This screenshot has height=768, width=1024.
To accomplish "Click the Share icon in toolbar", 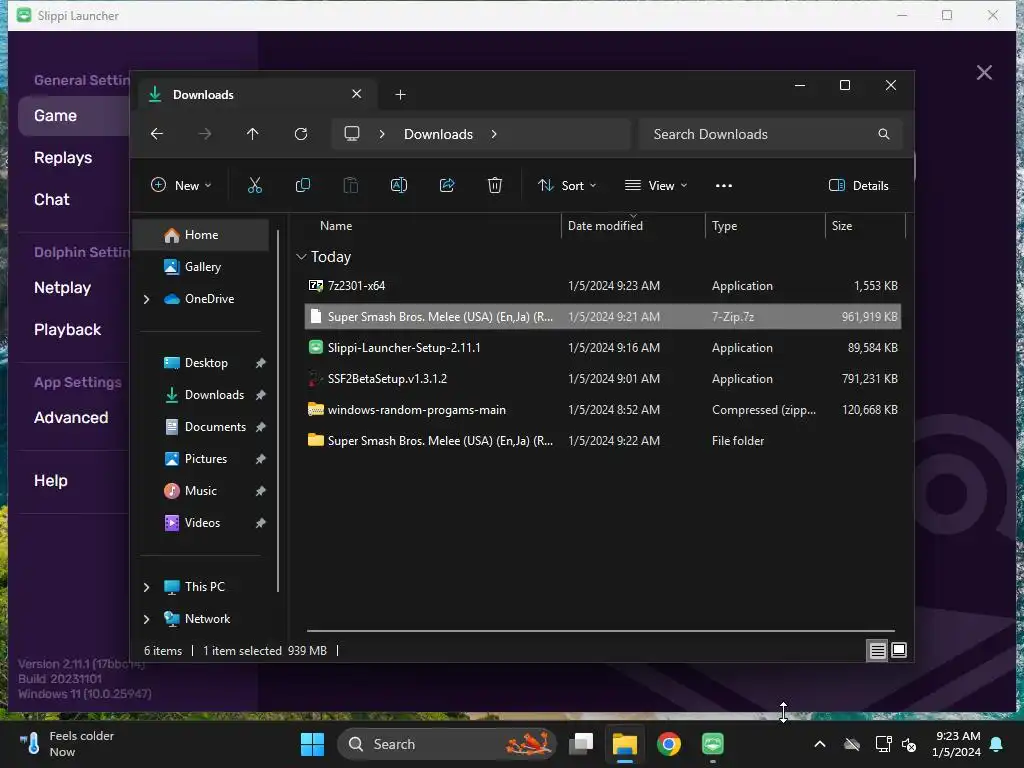I will 447,185.
